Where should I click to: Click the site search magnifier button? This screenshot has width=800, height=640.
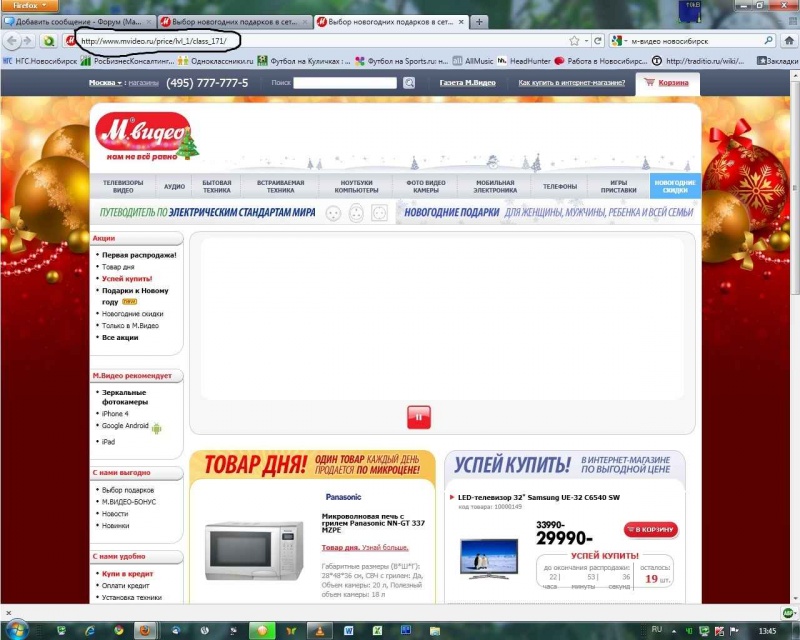[x=409, y=83]
